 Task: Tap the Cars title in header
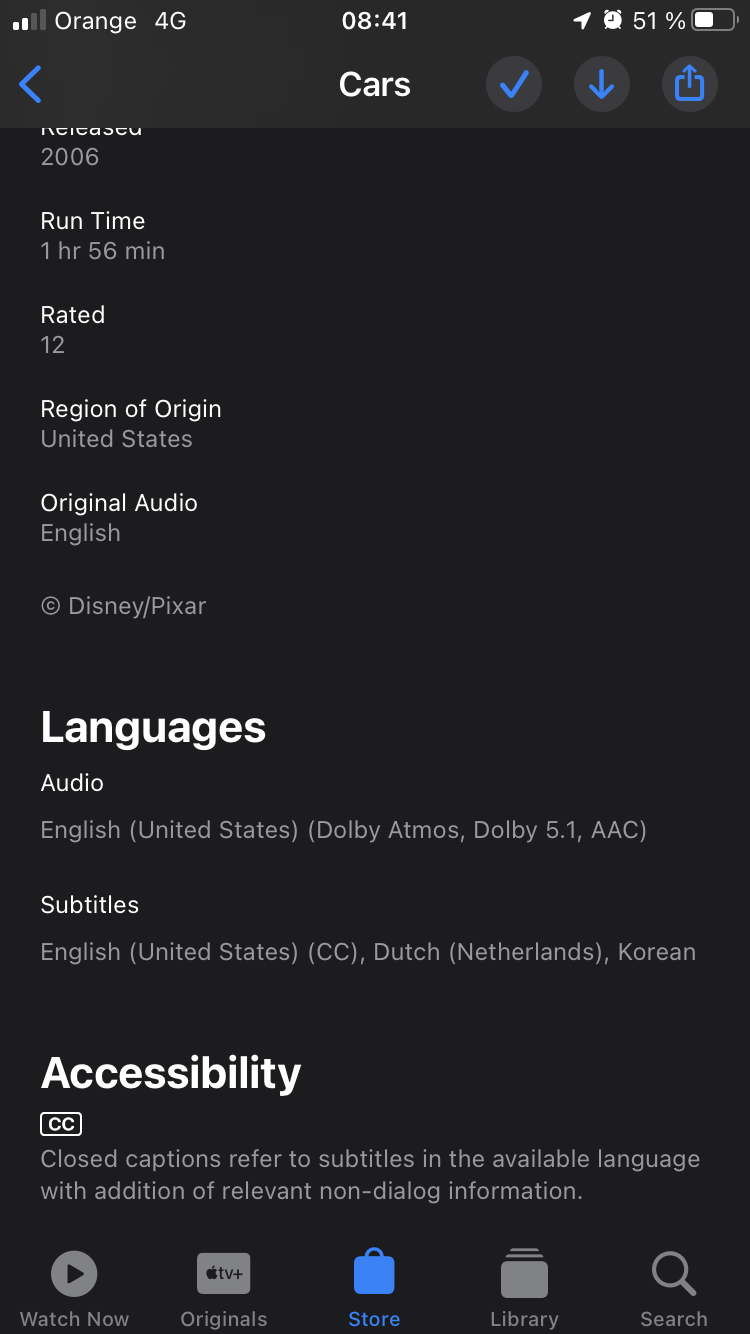[x=375, y=85]
